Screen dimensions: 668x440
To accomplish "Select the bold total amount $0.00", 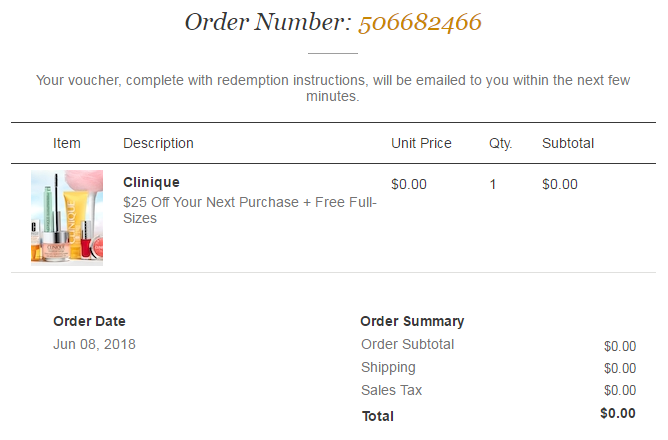I will [617, 413].
